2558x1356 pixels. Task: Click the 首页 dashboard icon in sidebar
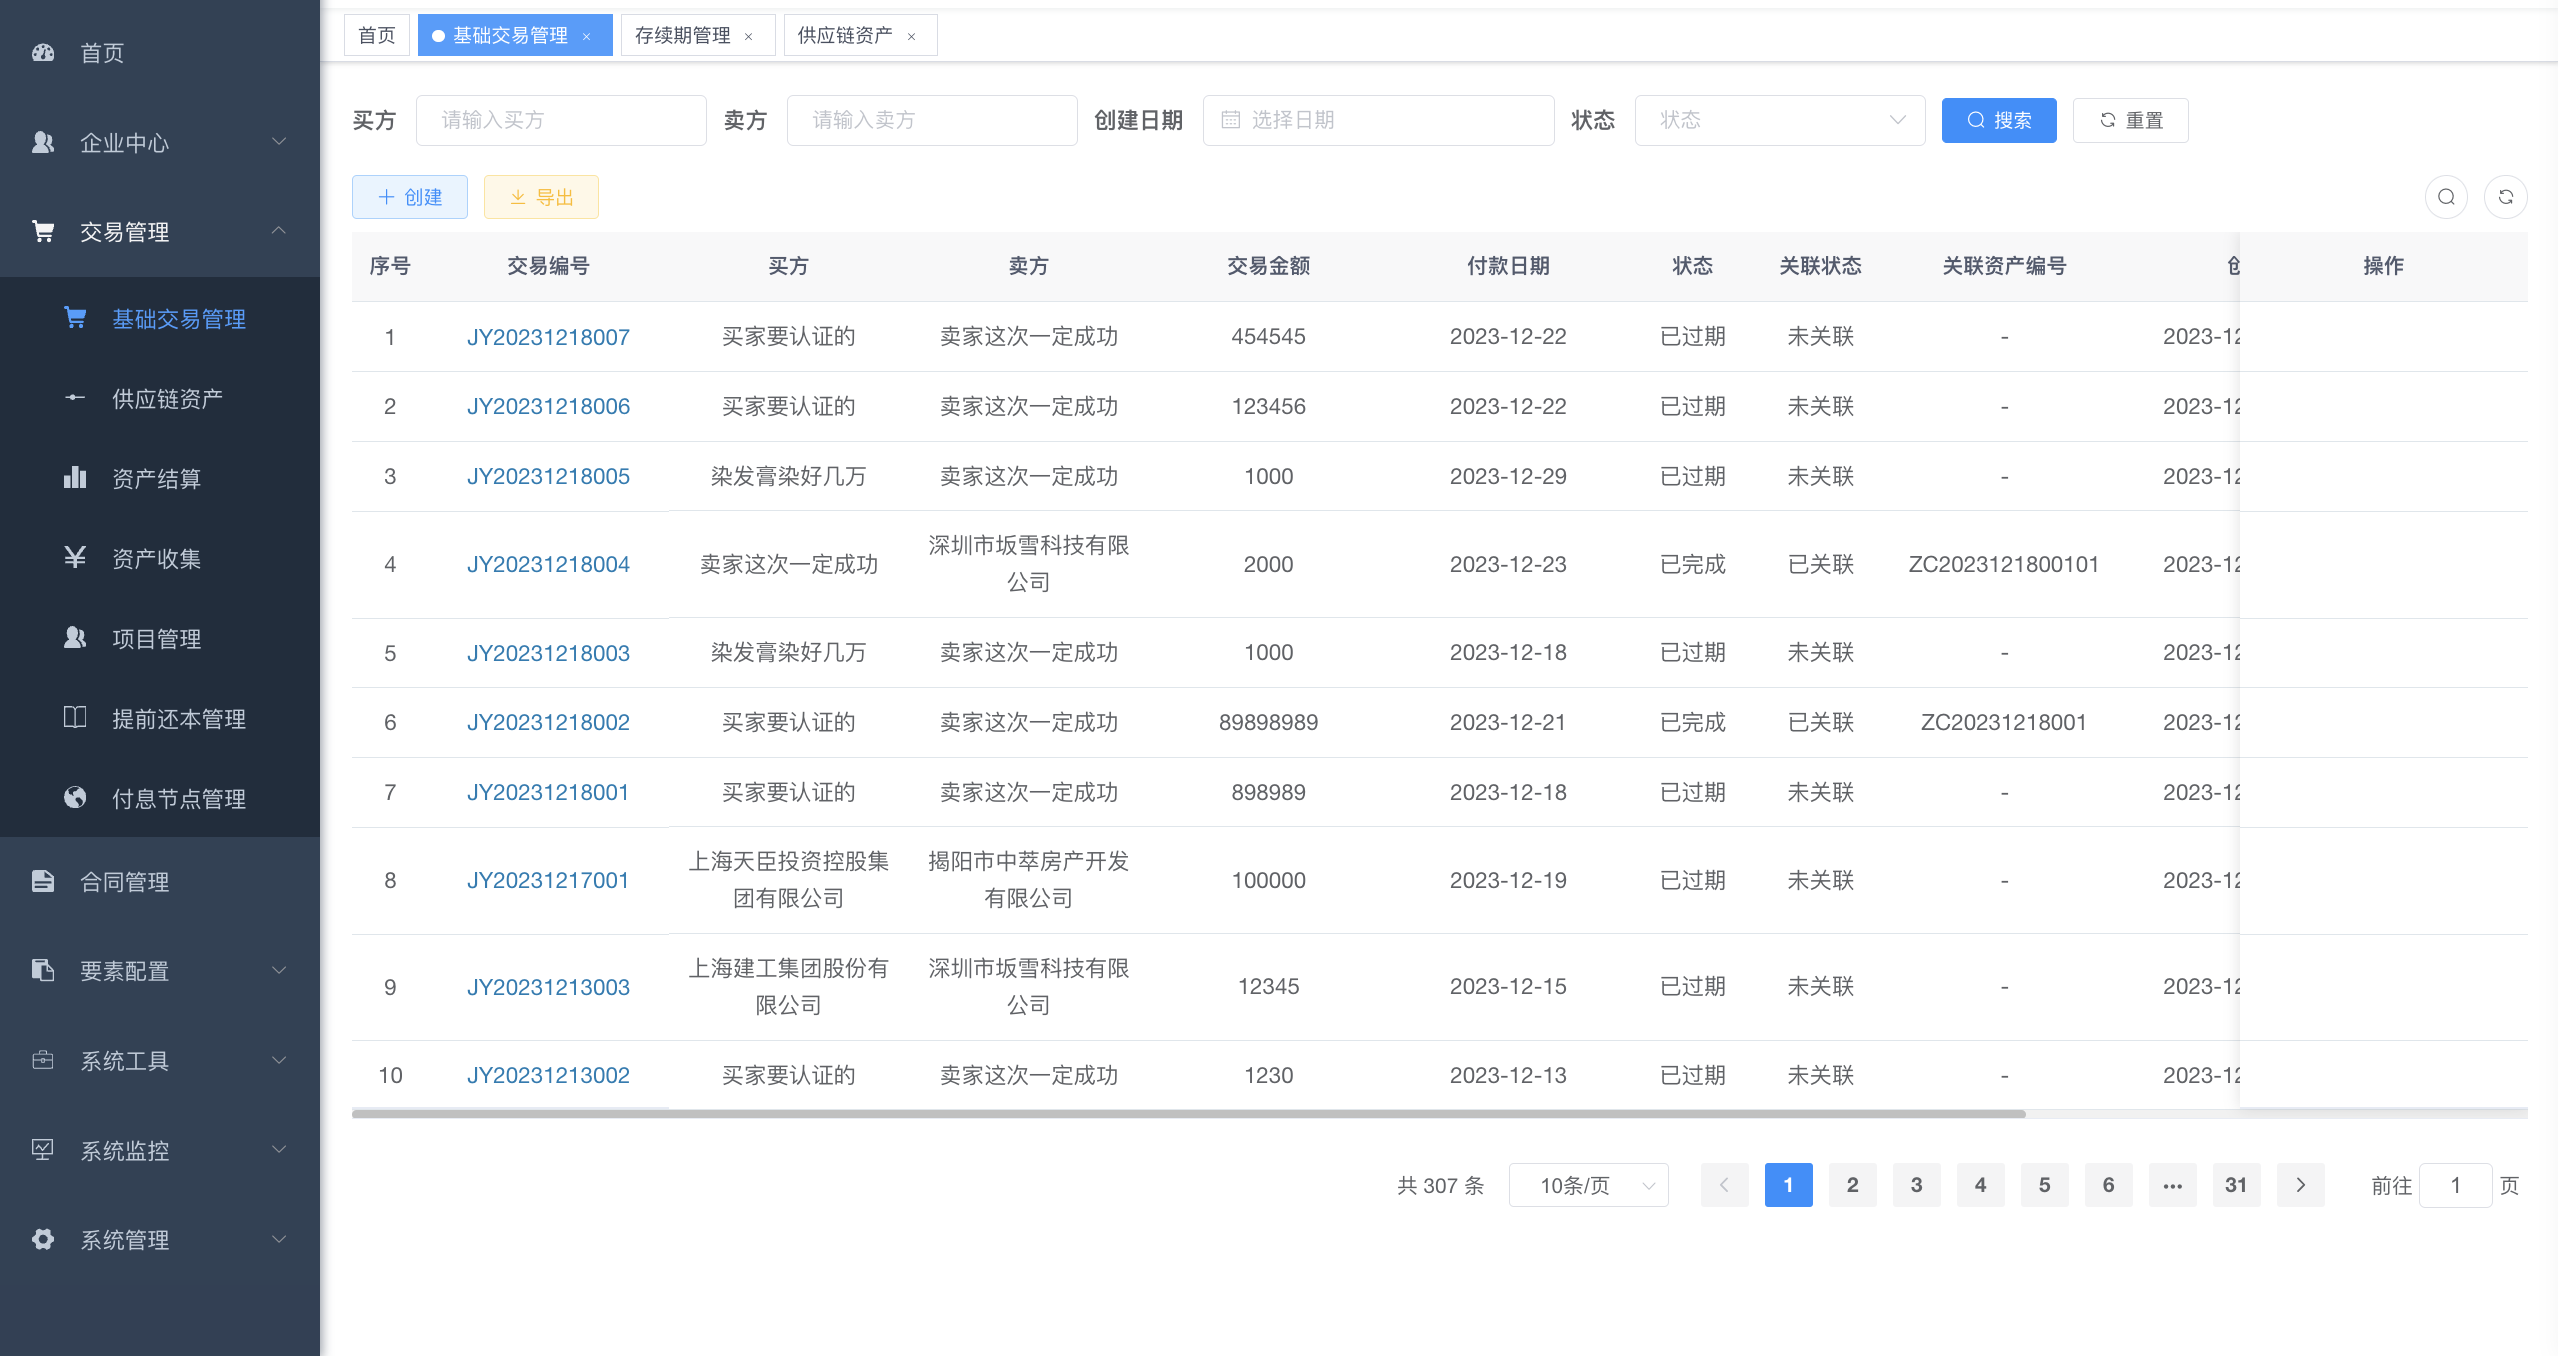point(43,53)
